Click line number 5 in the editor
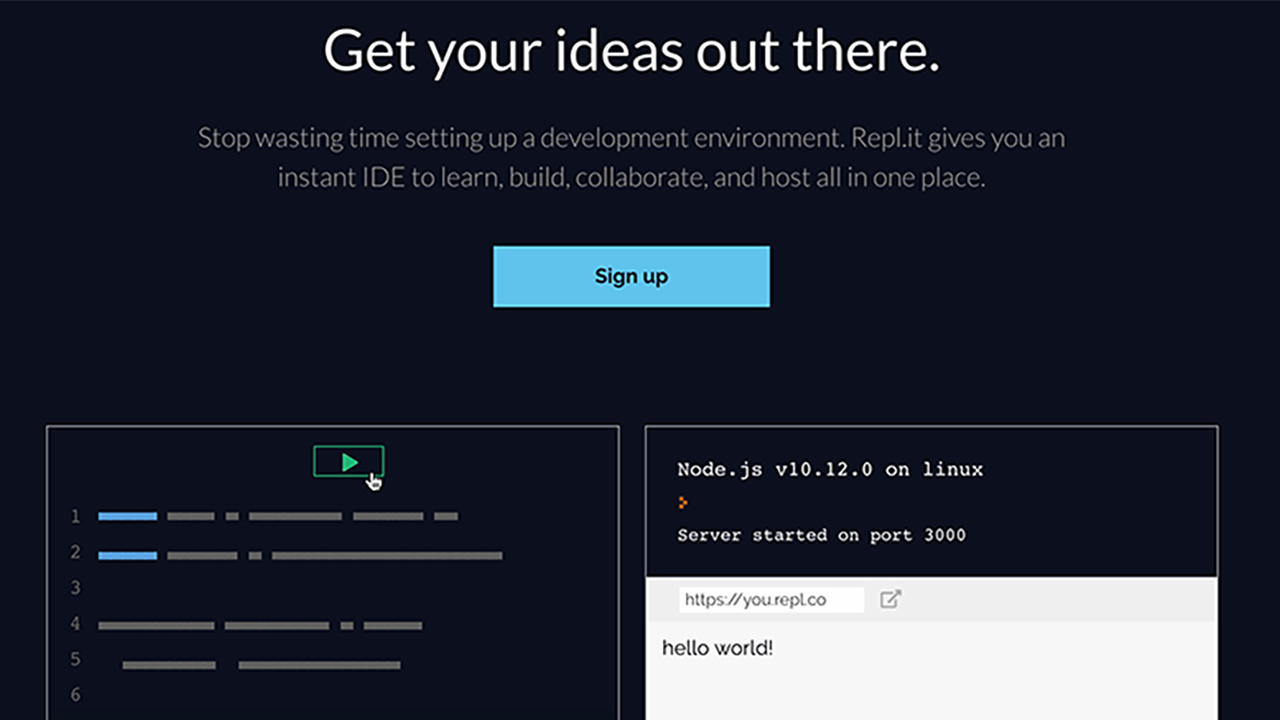1280x720 pixels. 75,659
